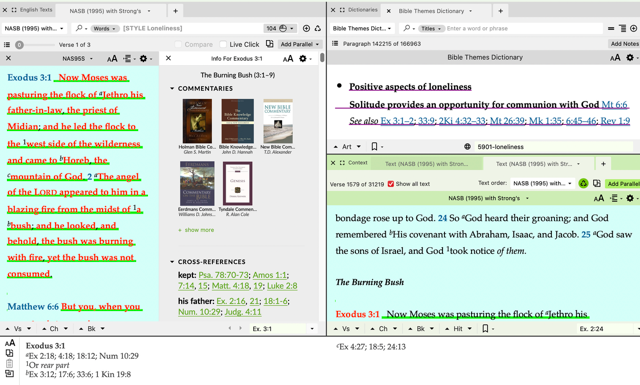Open Mt 6:6 link in dictionary
The width and height of the screenshot is (640, 385).
tap(615, 105)
